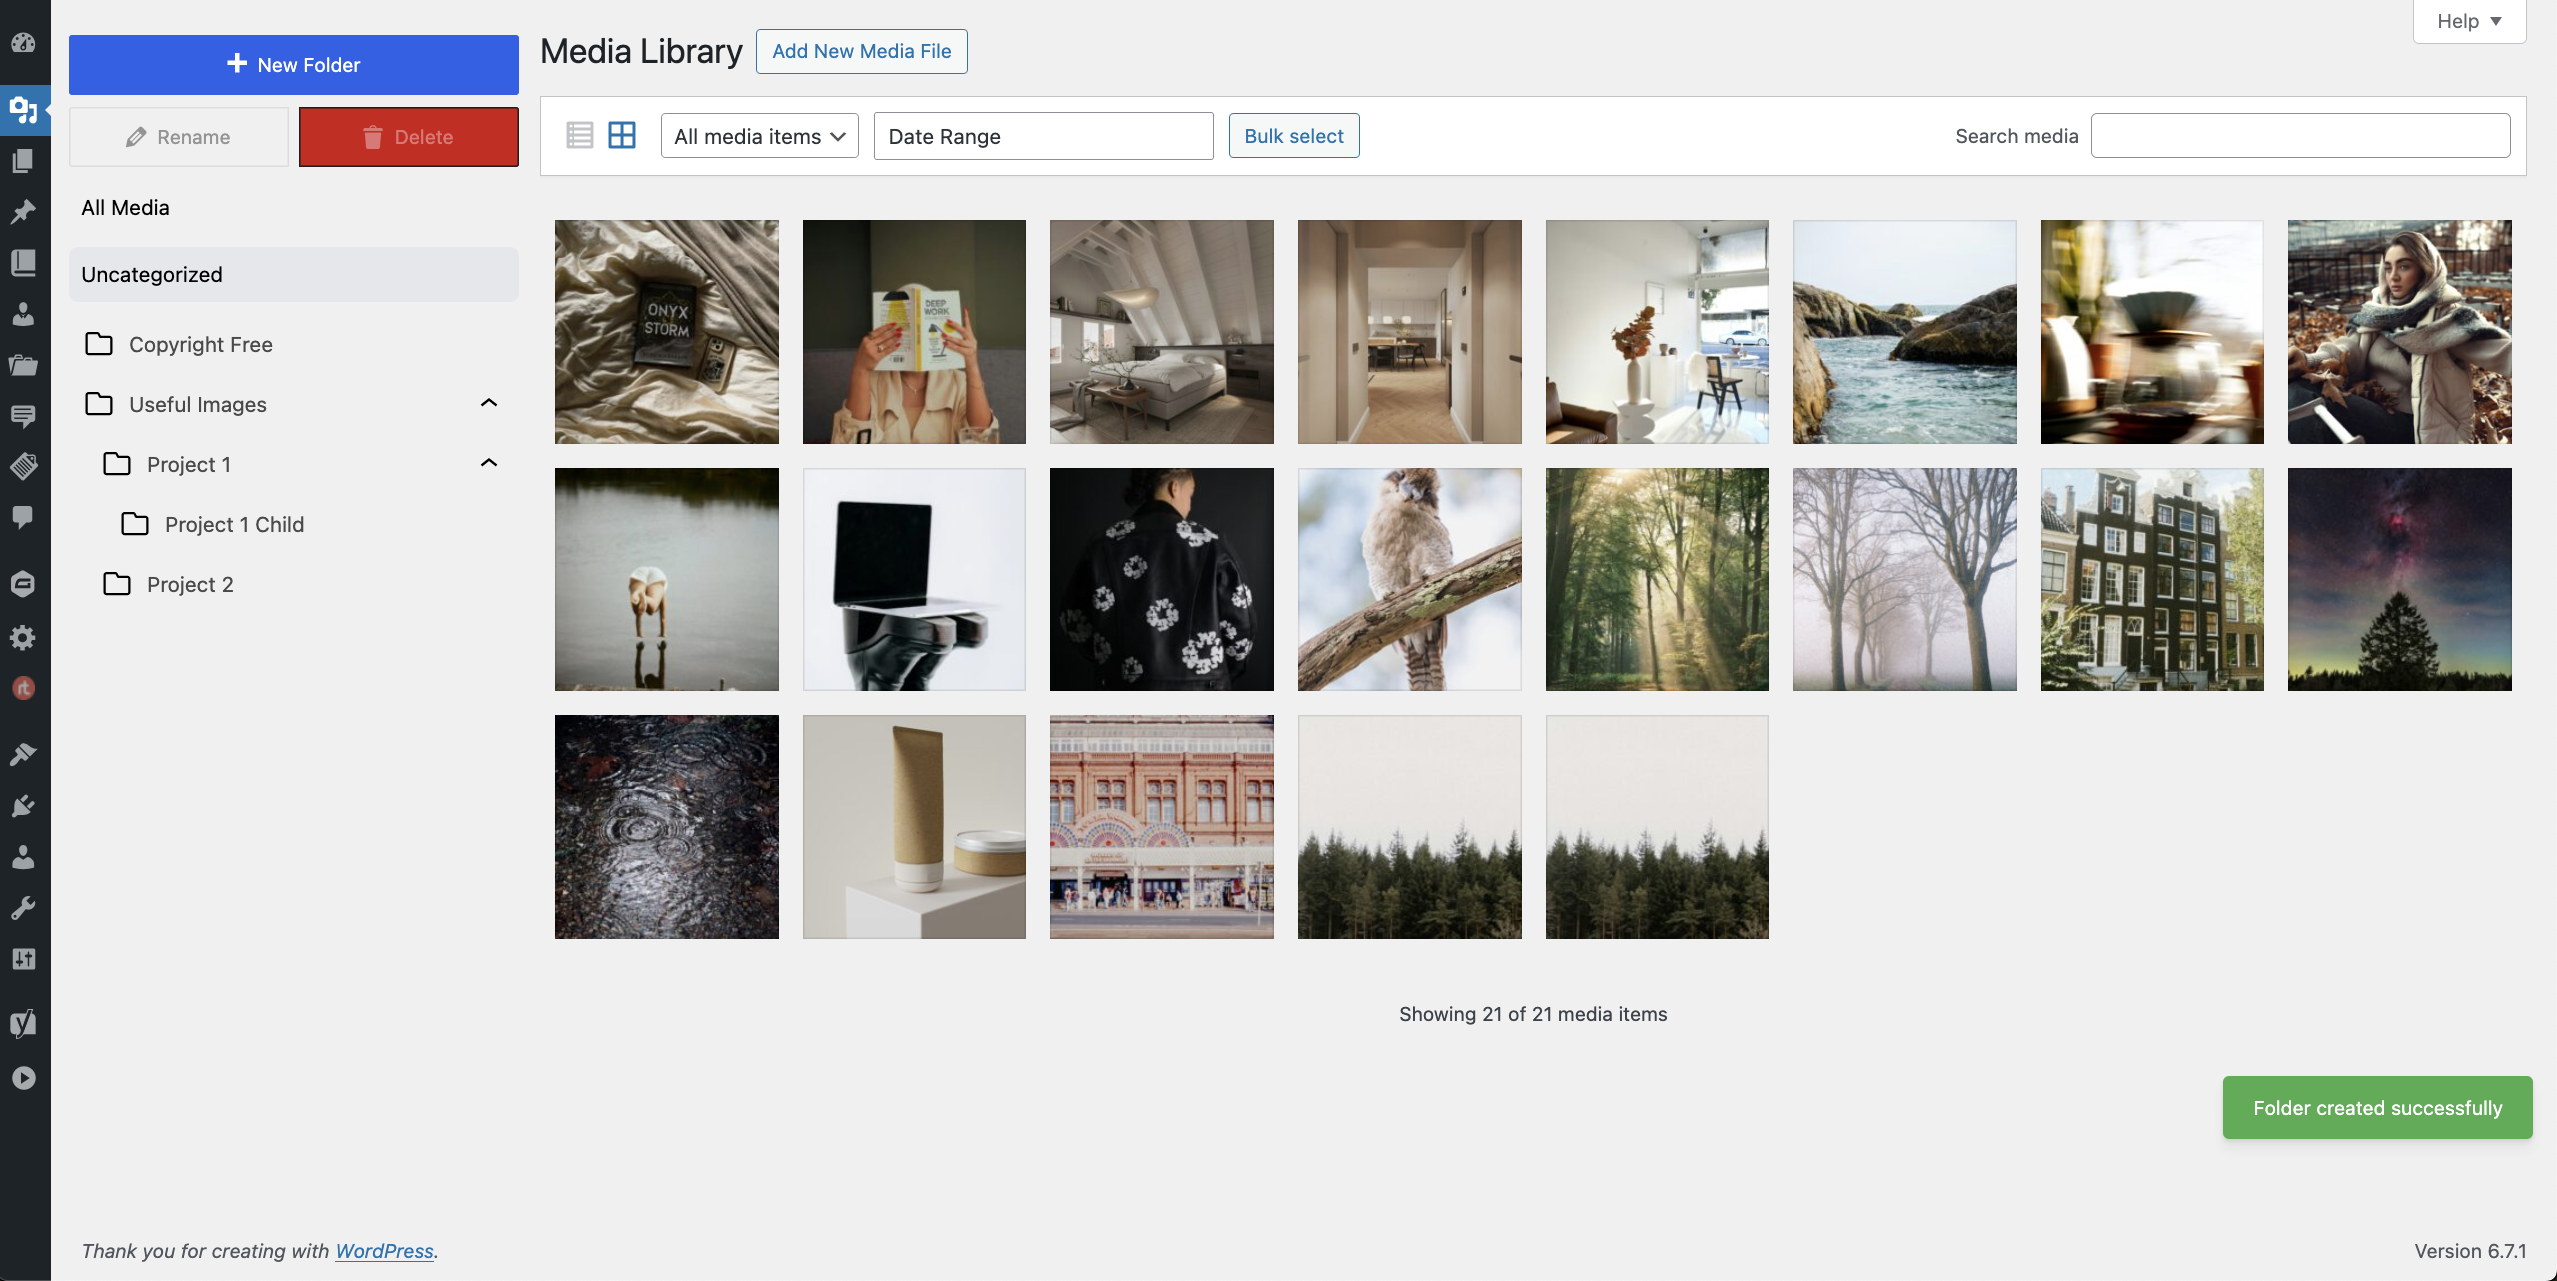Open the Pages icon in sidebar
2557x1281 pixels.
[24, 161]
